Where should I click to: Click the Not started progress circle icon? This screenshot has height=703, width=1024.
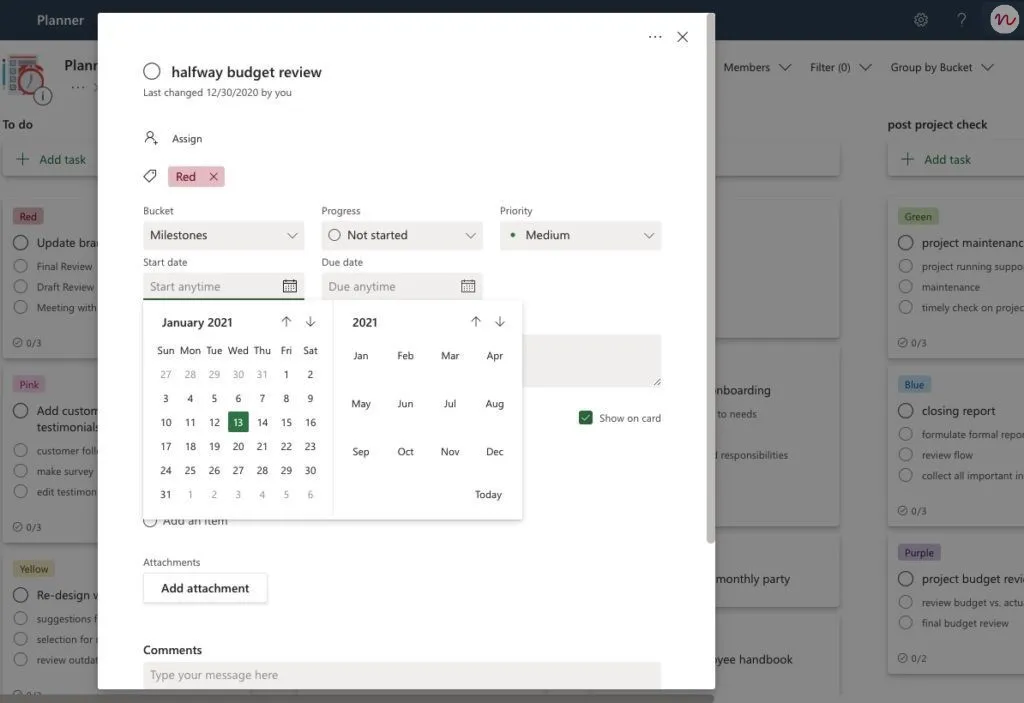tap(334, 235)
